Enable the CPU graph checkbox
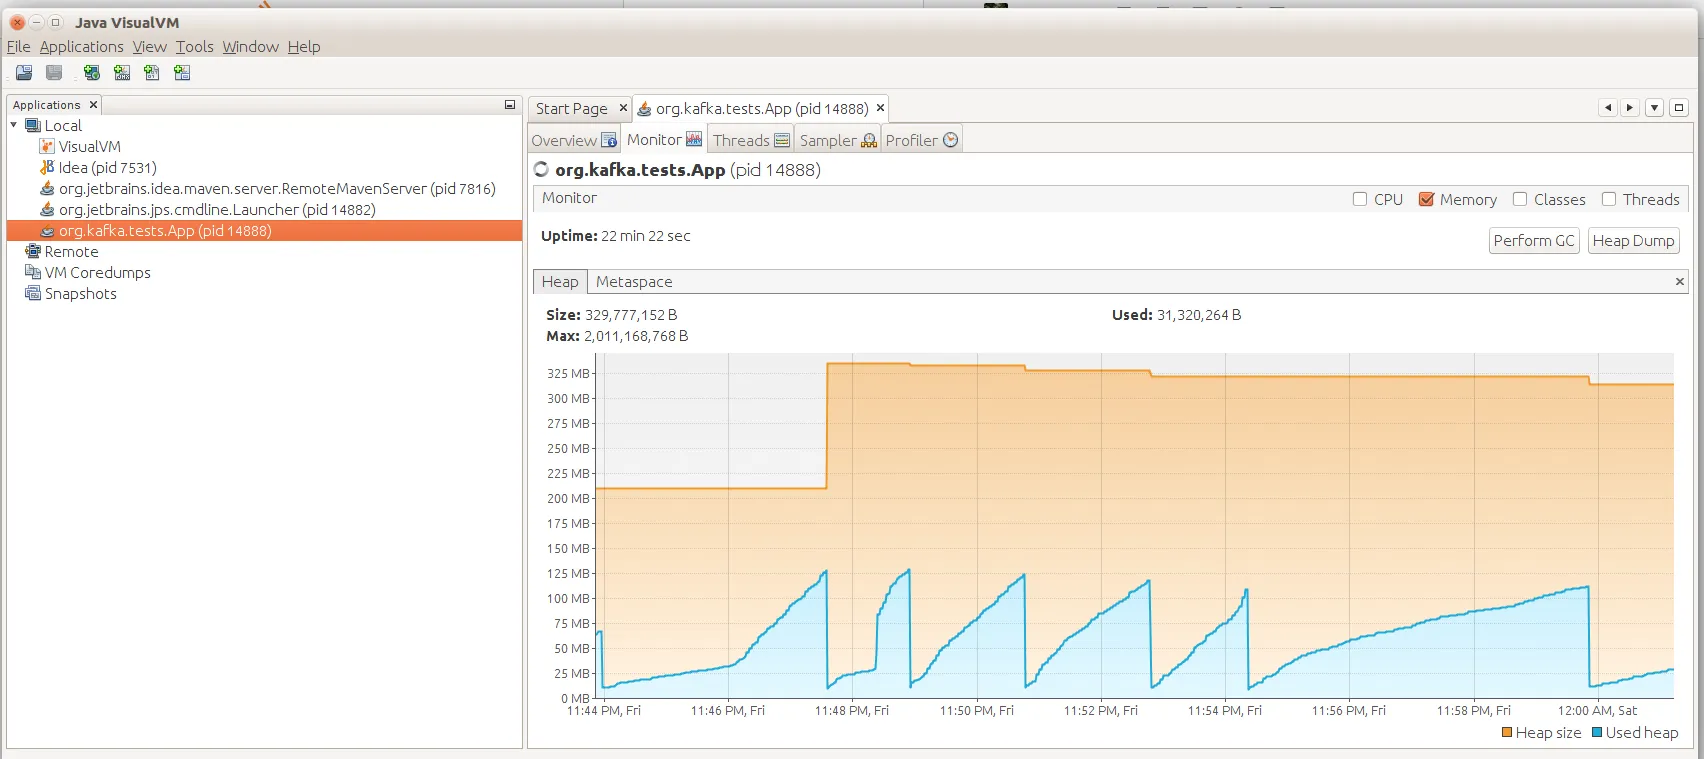 pyautogui.click(x=1360, y=199)
